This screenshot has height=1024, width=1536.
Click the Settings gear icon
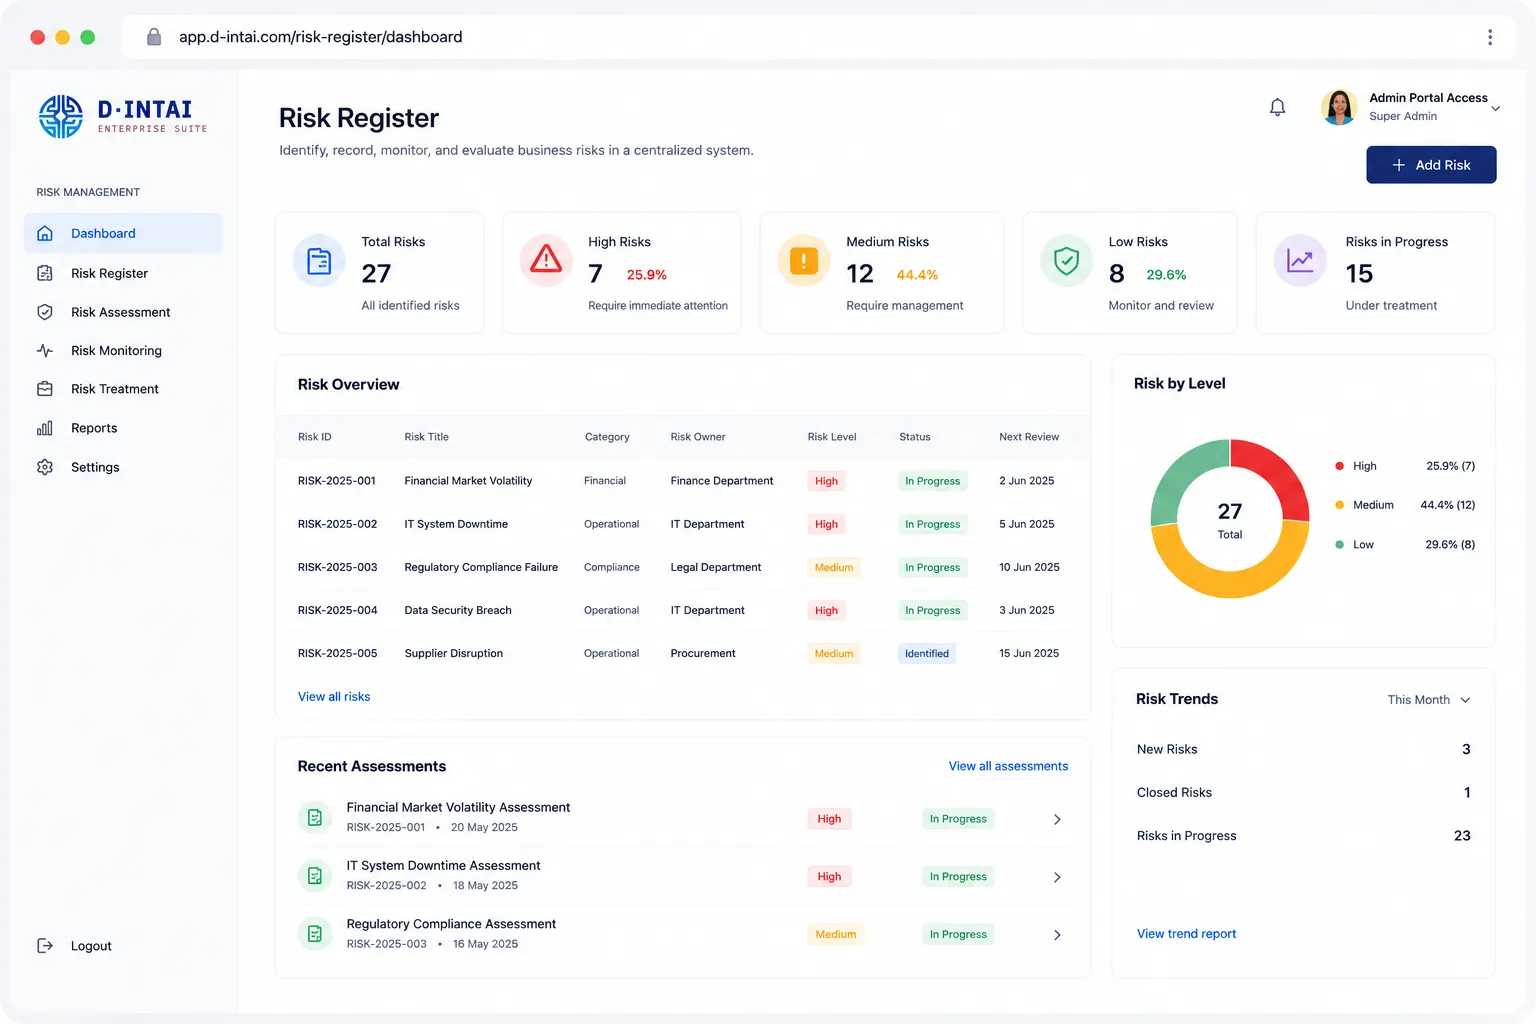pyautogui.click(x=45, y=467)
